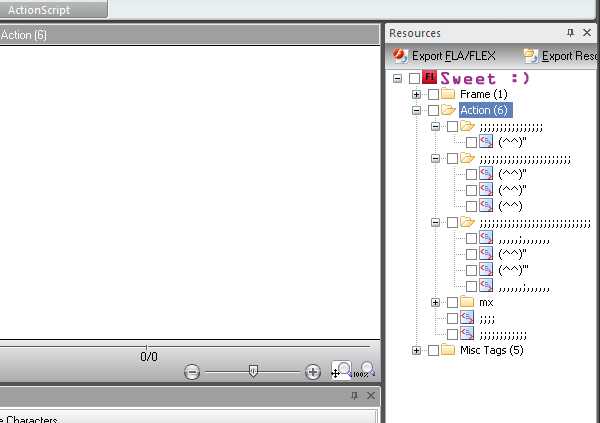Select the Frame (1) folder icon

click(448, 94)
